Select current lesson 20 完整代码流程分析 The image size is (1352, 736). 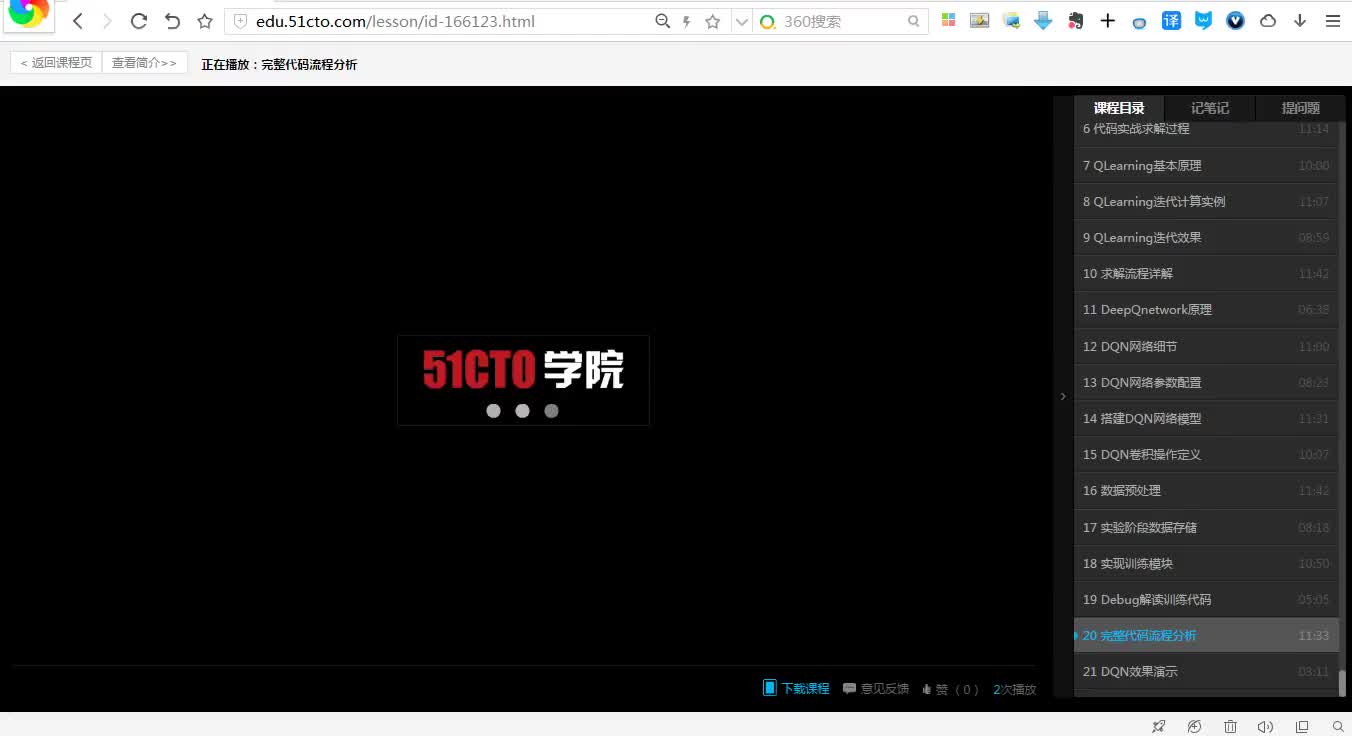tap(1206, 635)
